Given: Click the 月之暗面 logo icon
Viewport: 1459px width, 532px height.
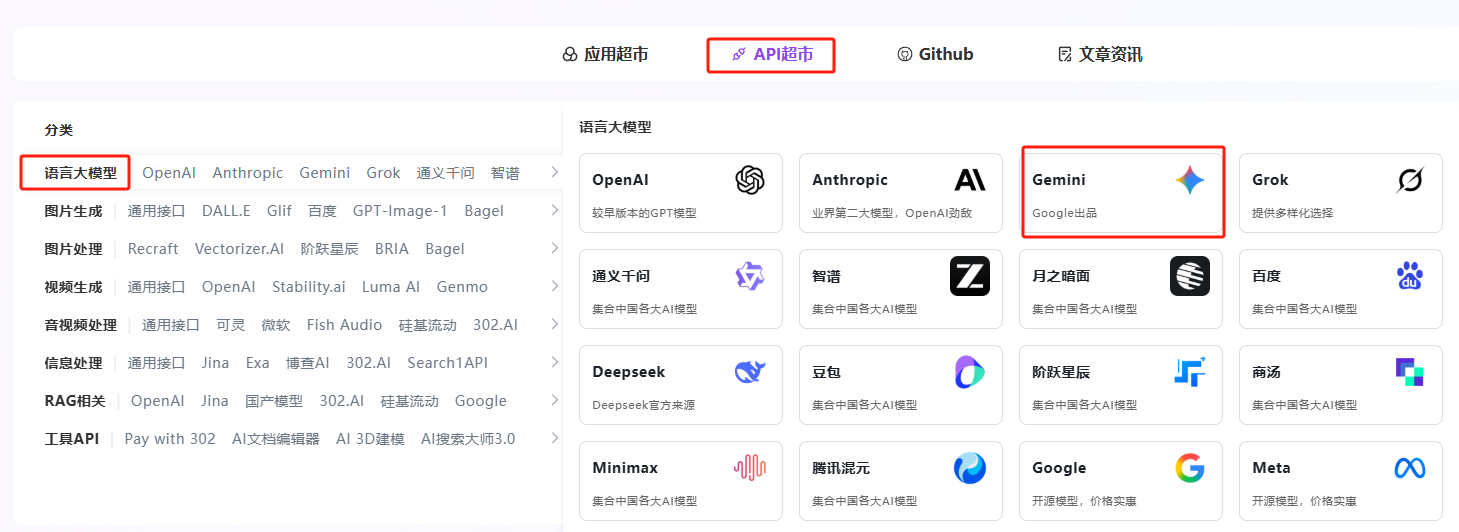Looking at the screenshot, I should point(1190,276).
